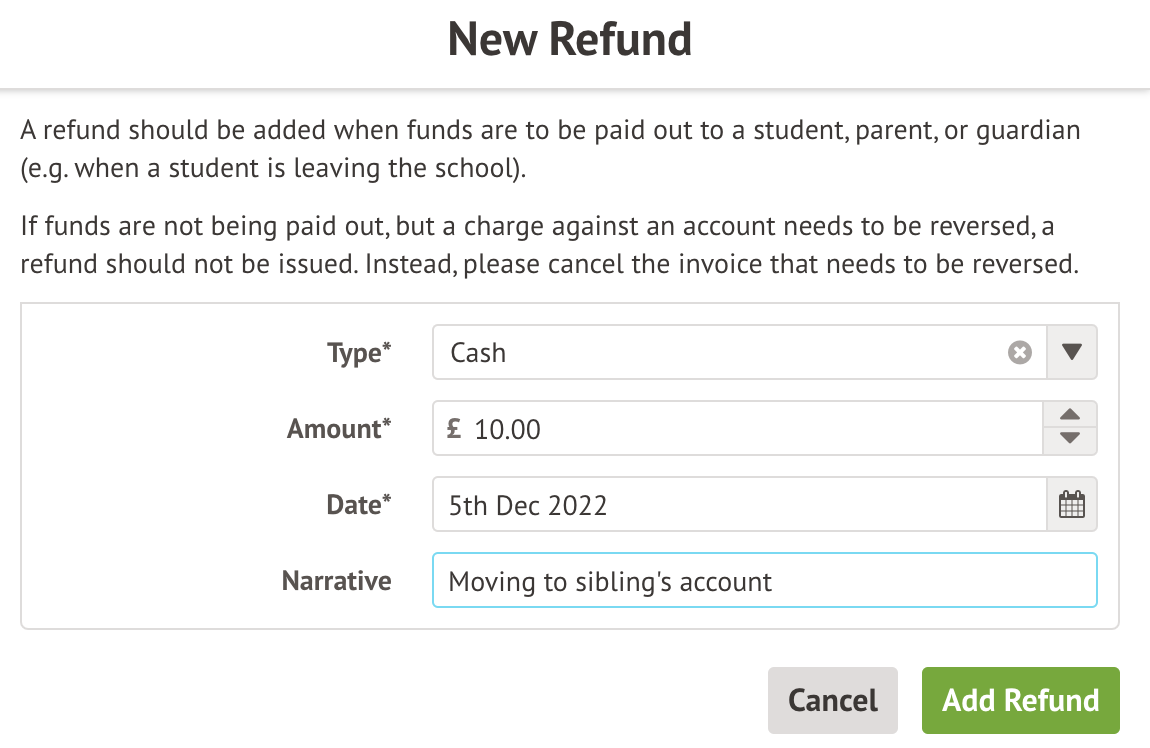Viewport: 1150px width, 748px height.
Task: Open the calendar date picker icon
Action: tap(1071, 505)
